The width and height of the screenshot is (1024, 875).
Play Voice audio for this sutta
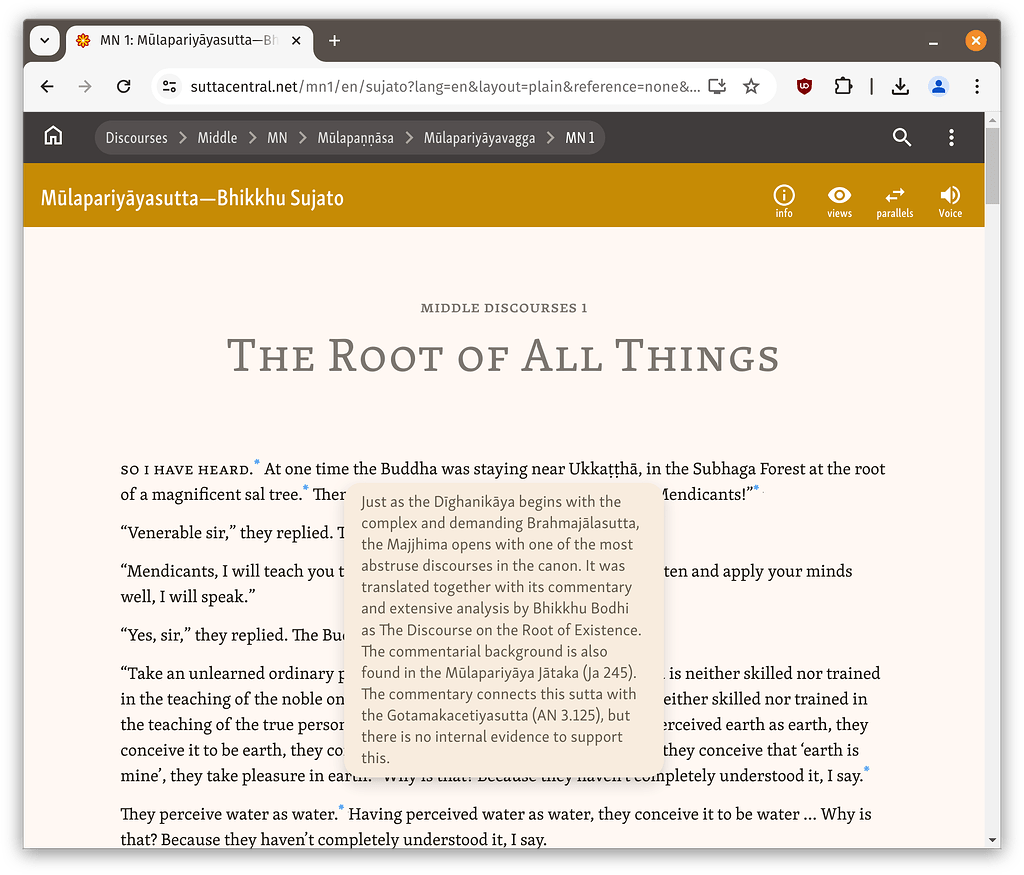[950, 200]
